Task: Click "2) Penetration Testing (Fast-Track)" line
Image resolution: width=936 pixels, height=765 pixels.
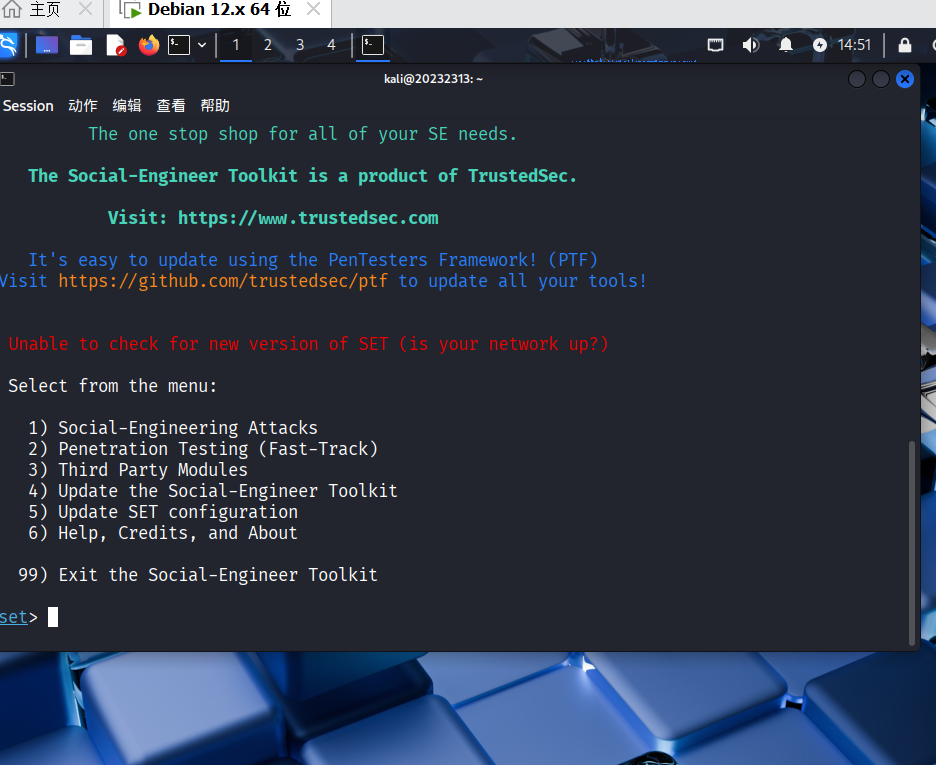Action: [203, 449]
